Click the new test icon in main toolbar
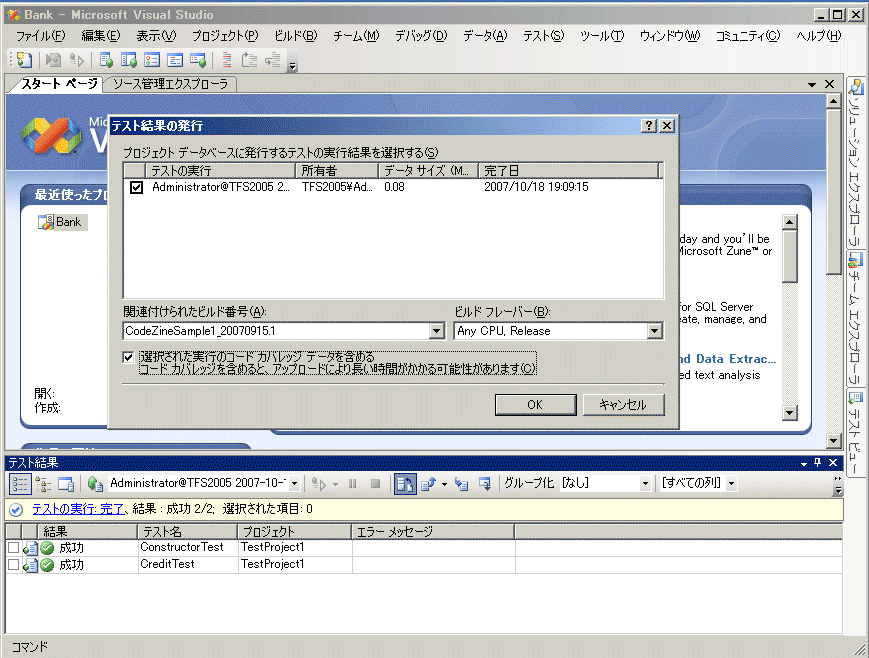Screen dimensions: 869x658 tap(24, 60)
